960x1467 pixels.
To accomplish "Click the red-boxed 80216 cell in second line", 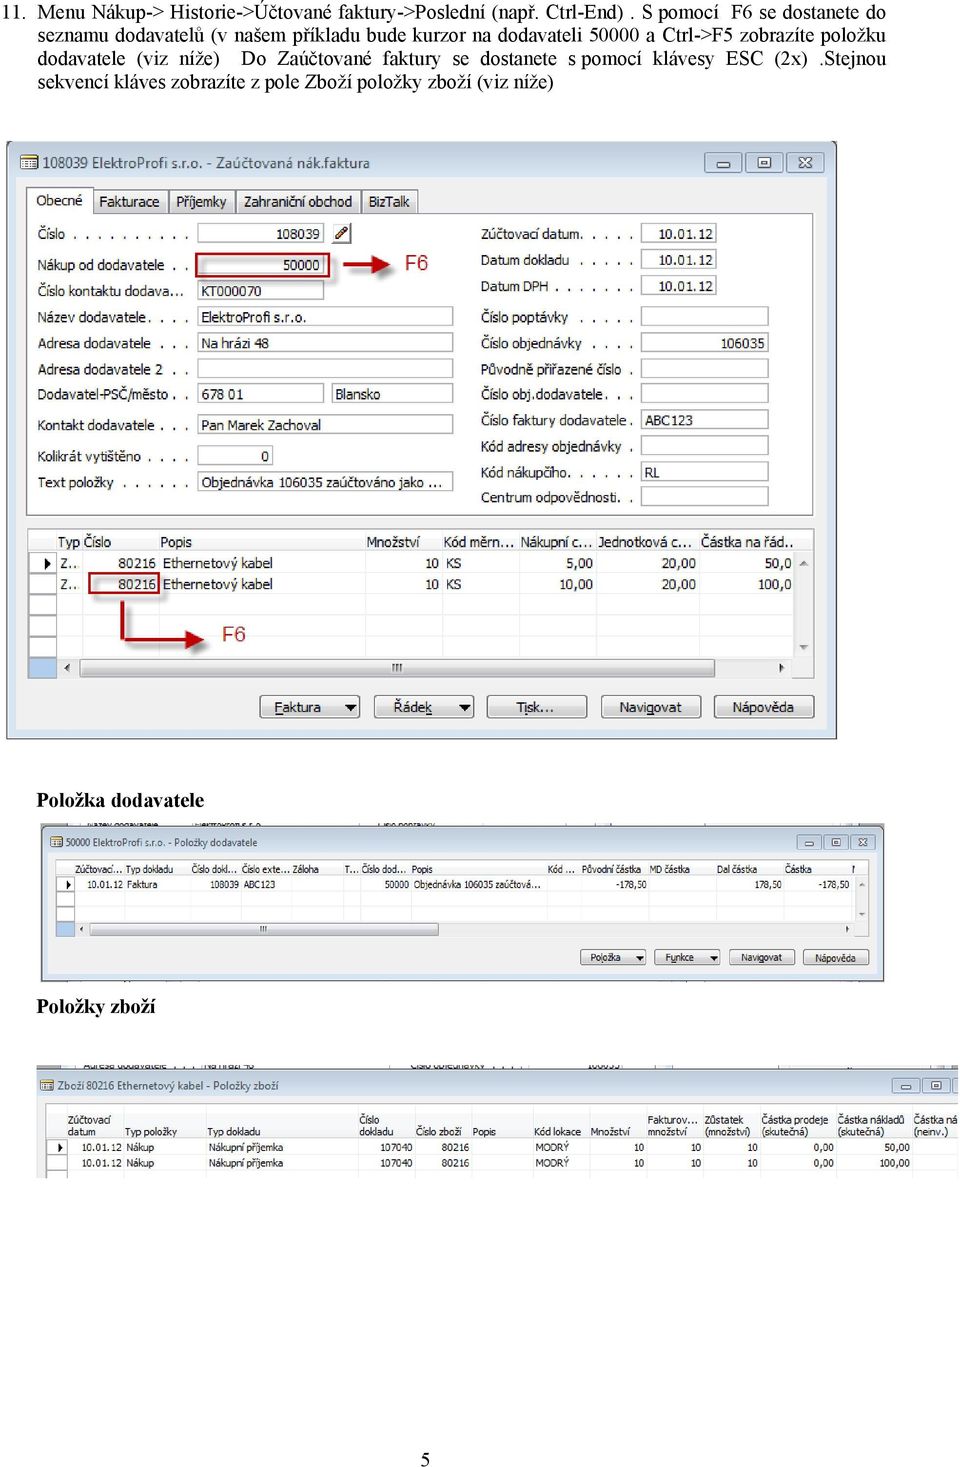I will click(124, 584).
